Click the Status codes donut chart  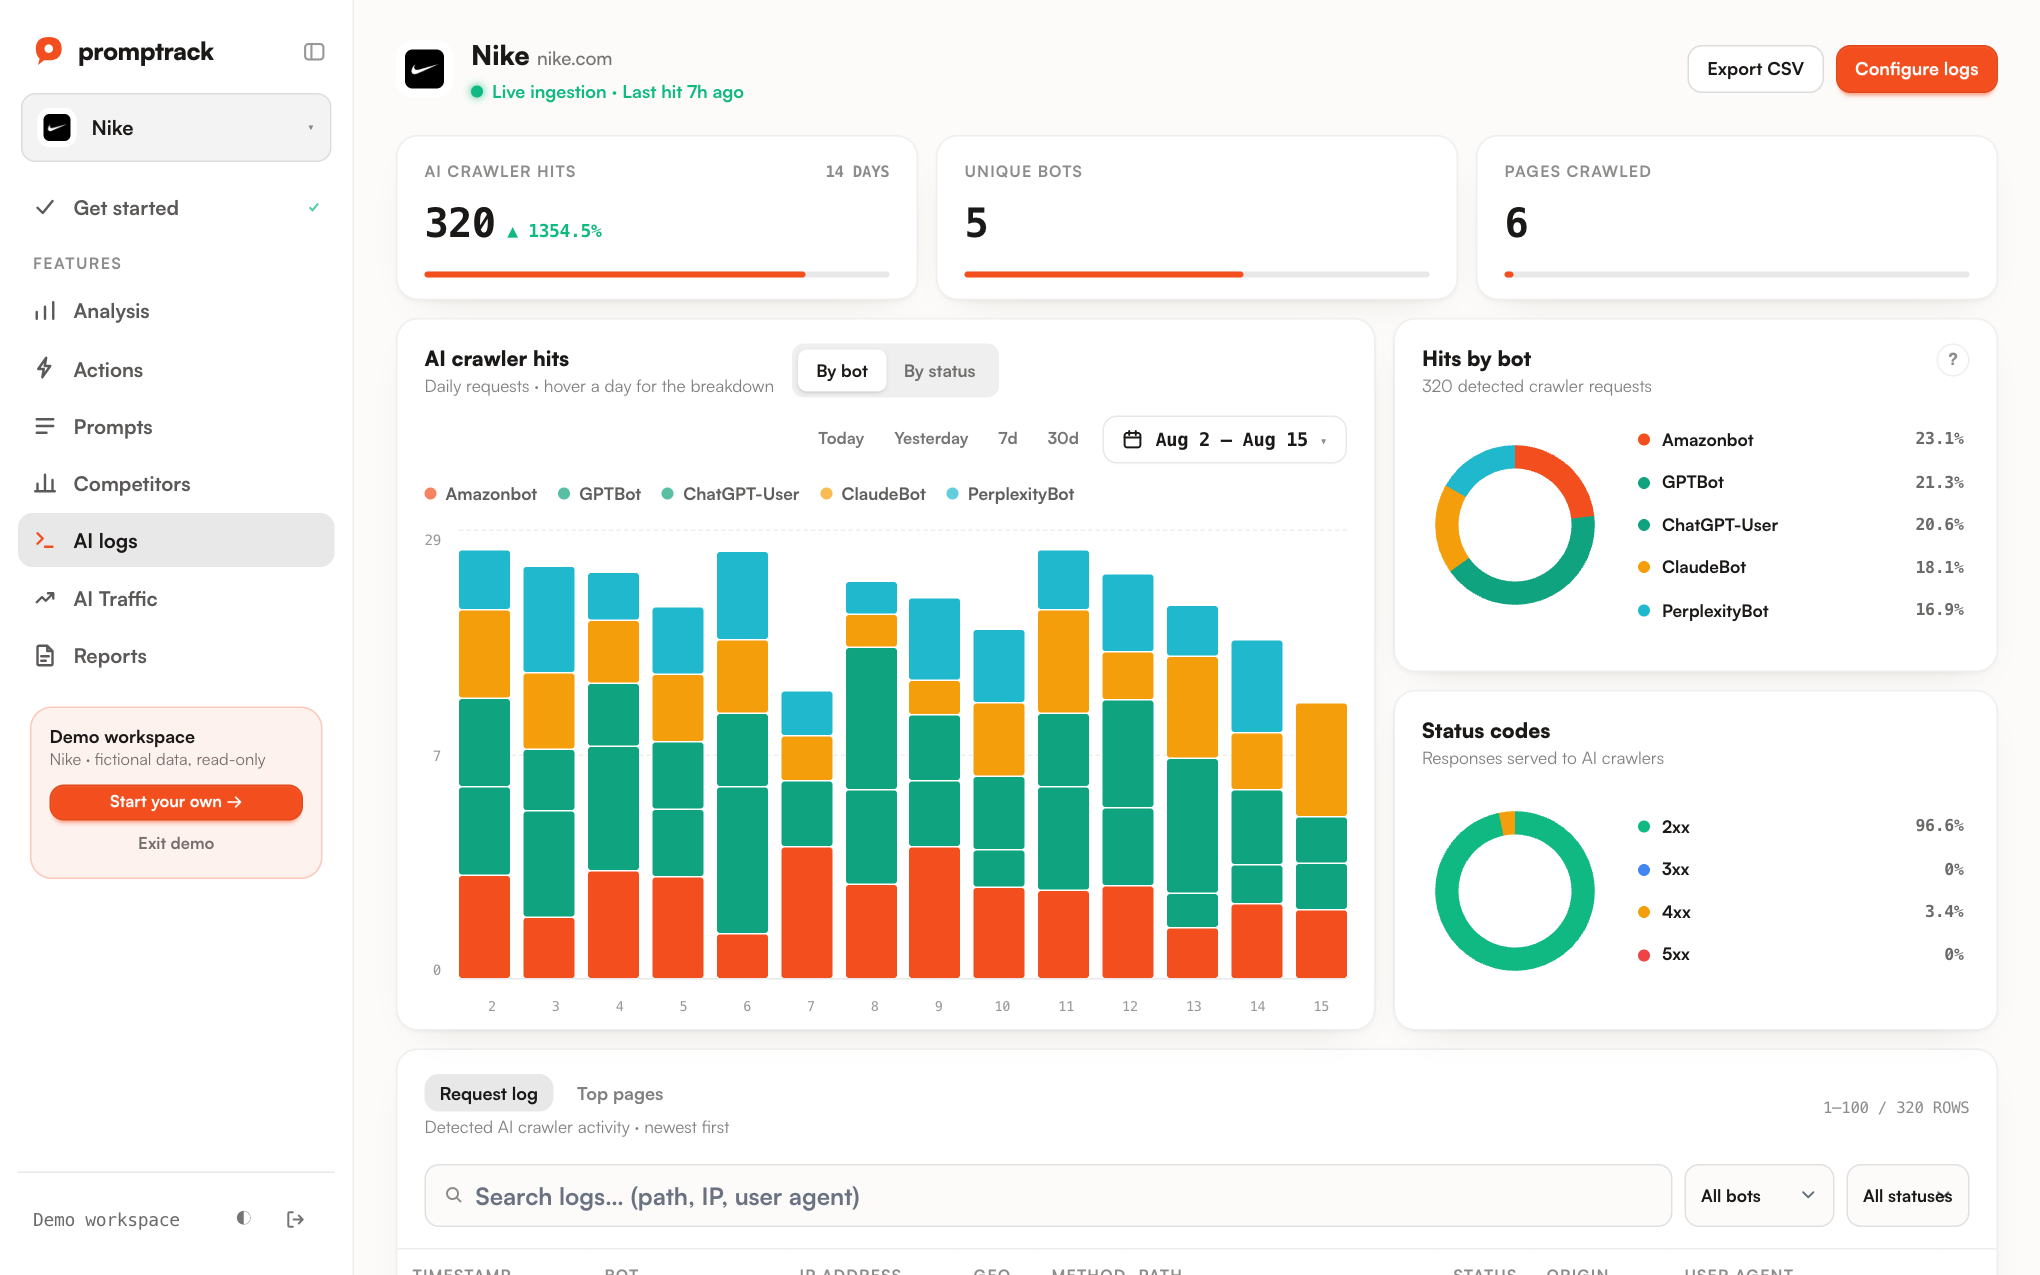coord(1514,891)
